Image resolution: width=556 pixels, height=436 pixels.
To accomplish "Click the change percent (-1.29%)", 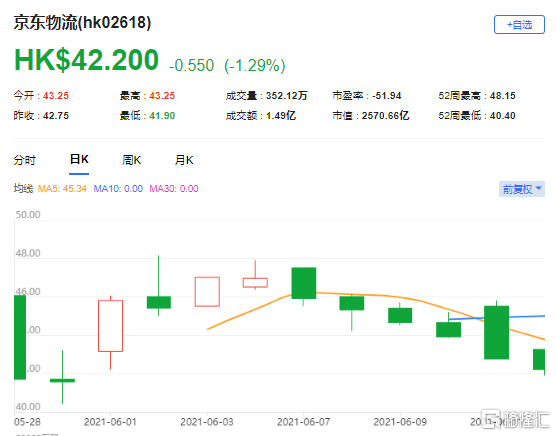I will (255, 66).
